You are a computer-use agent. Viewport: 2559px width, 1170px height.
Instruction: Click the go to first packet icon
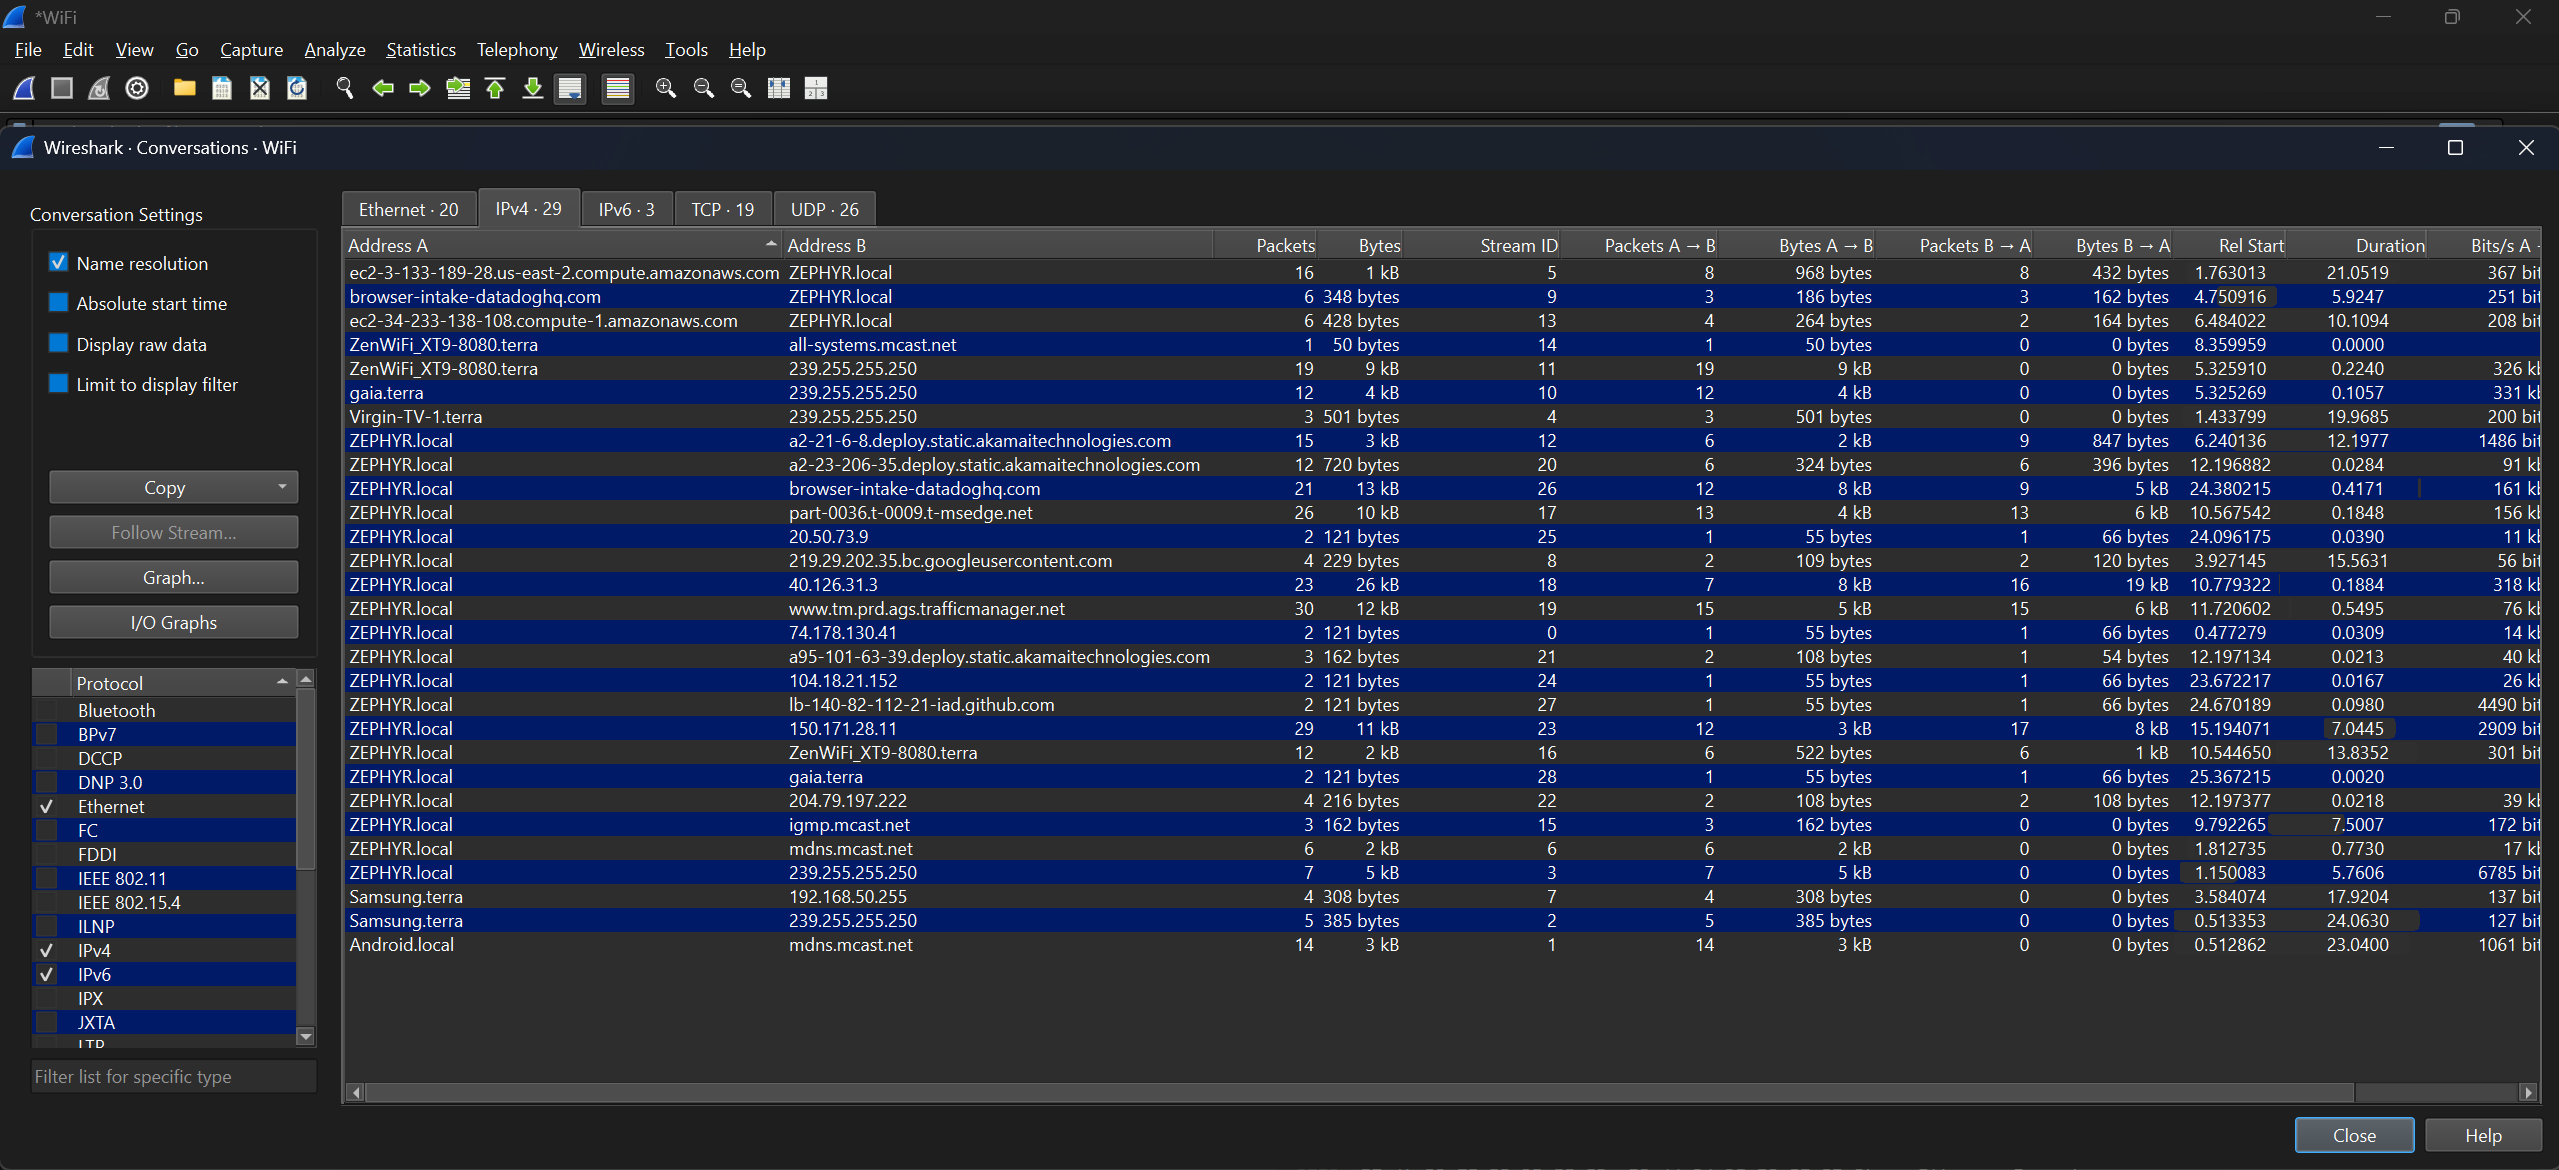click(495, 88)
